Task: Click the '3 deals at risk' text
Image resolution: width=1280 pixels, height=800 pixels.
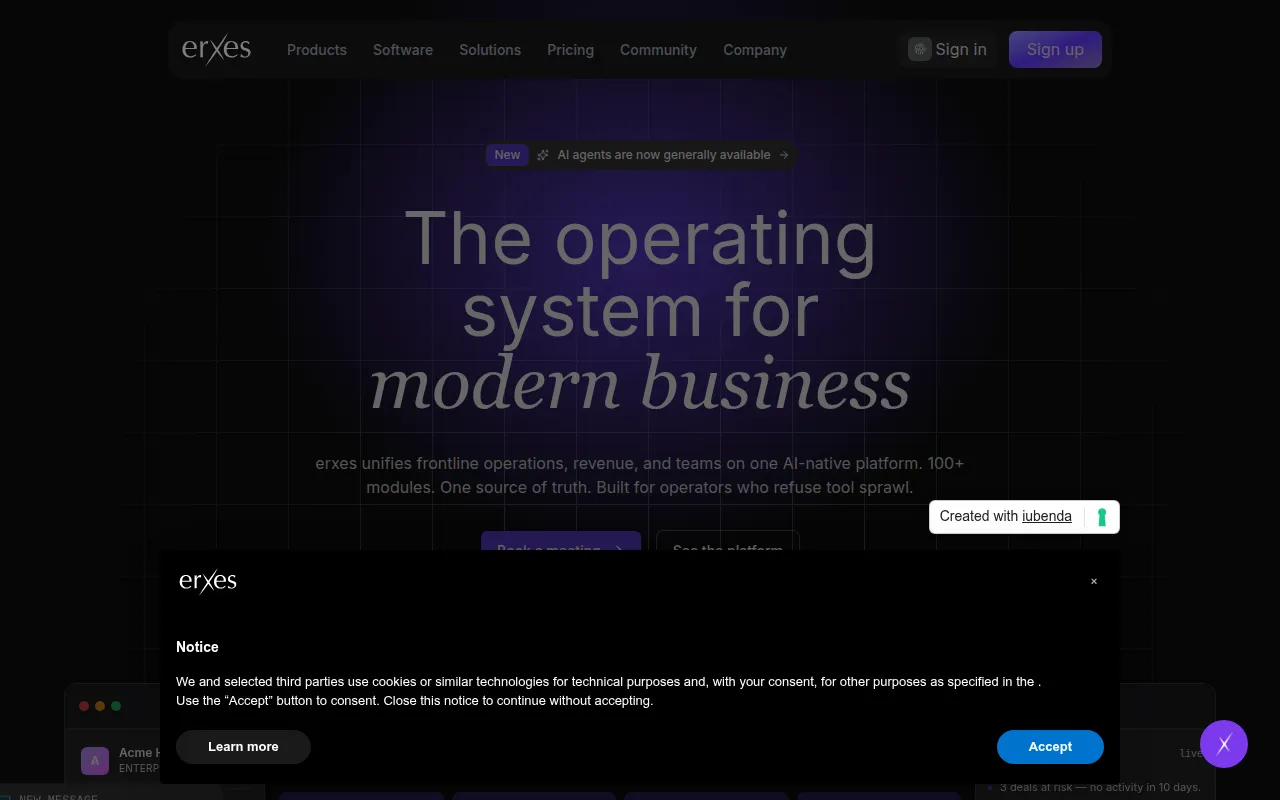Action: (1100, 787)
